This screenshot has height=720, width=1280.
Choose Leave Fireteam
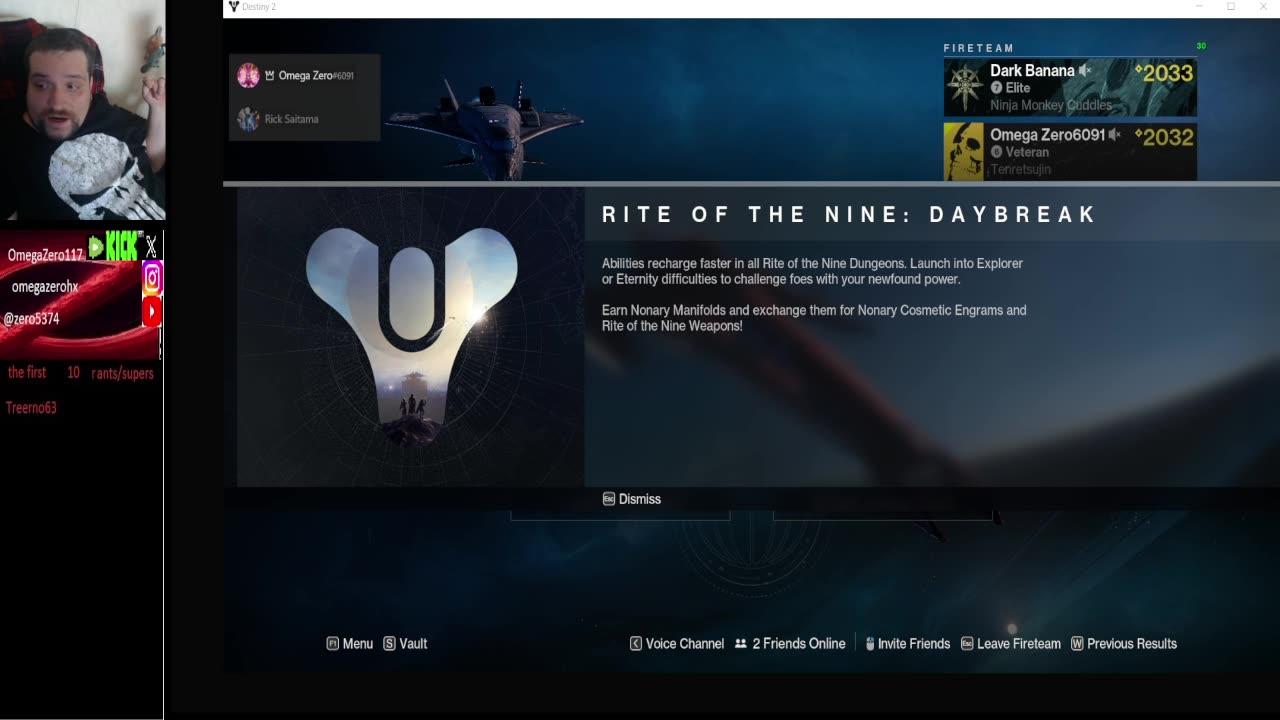tap(1010, 644)
